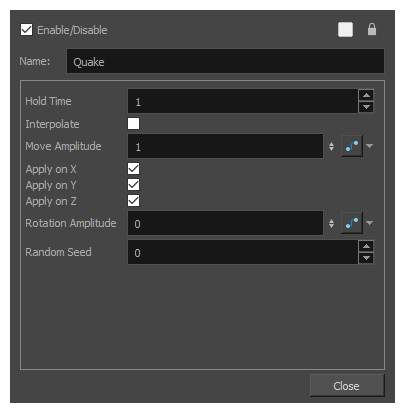405x413 pixels.
Task: Enable the Interpolate checkbox
Action: (133, 124)
